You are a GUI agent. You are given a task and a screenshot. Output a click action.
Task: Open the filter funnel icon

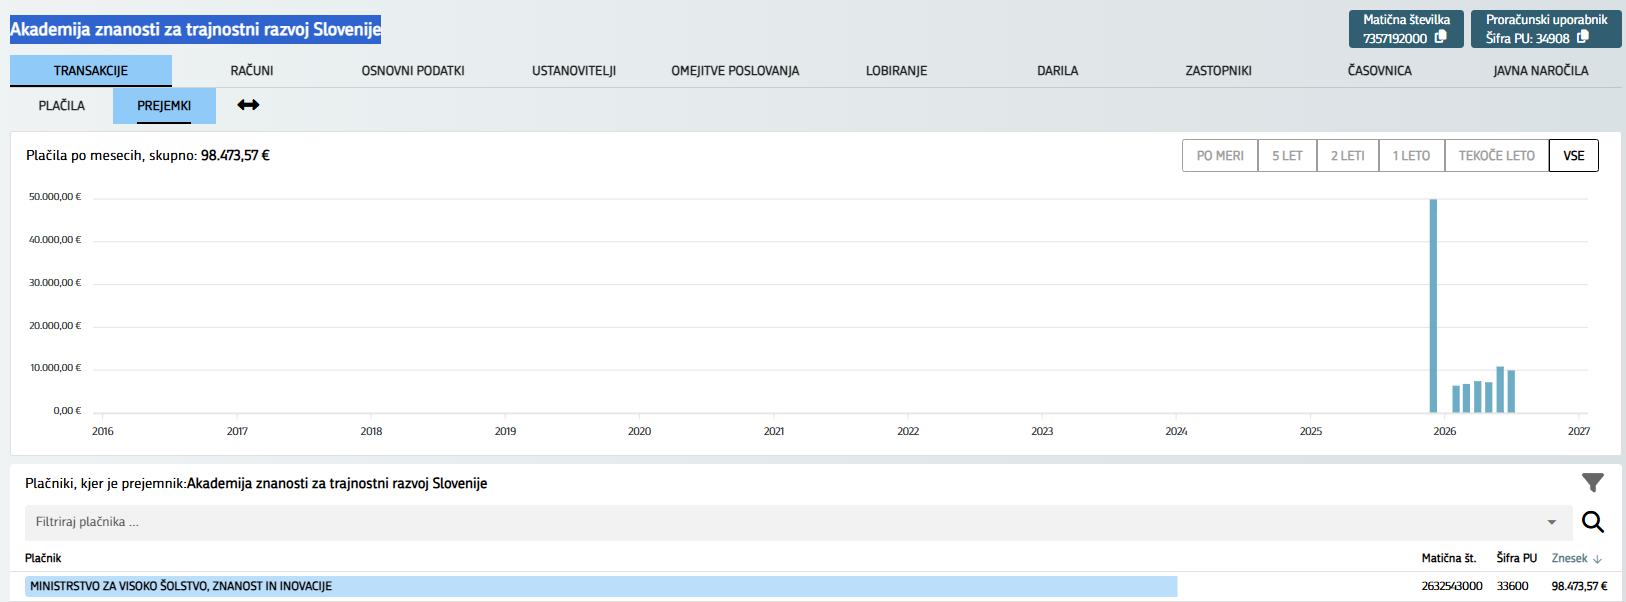coord(1593,483)
